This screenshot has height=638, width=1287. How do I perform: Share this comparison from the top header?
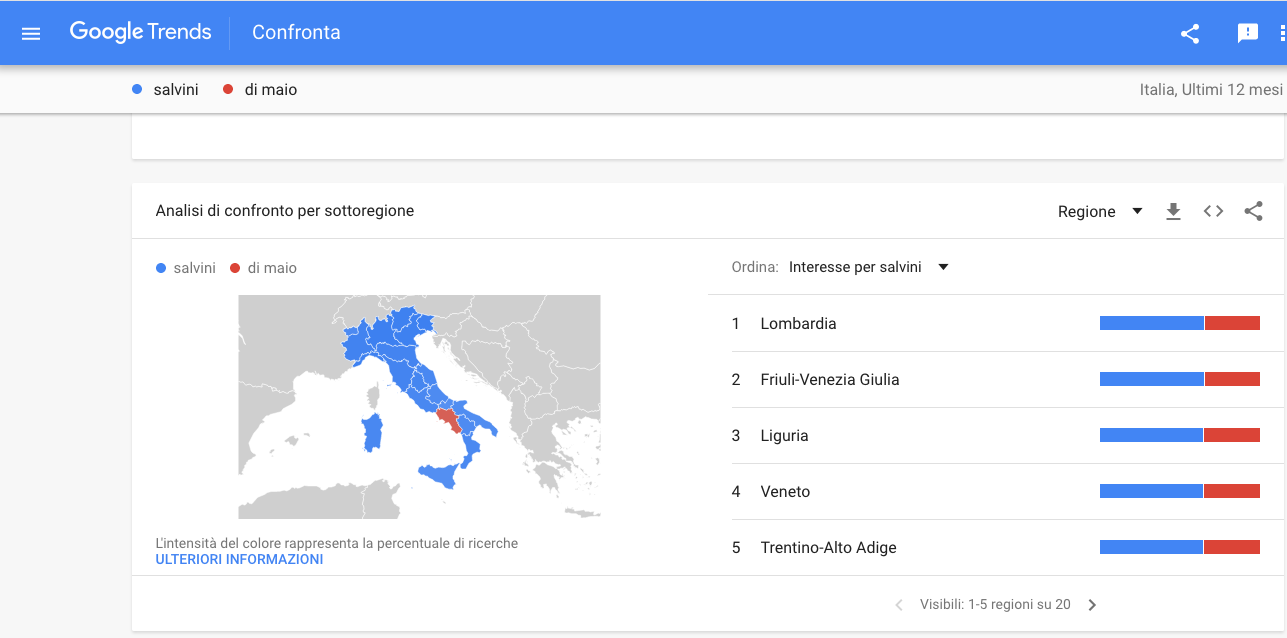[1190, 33]
